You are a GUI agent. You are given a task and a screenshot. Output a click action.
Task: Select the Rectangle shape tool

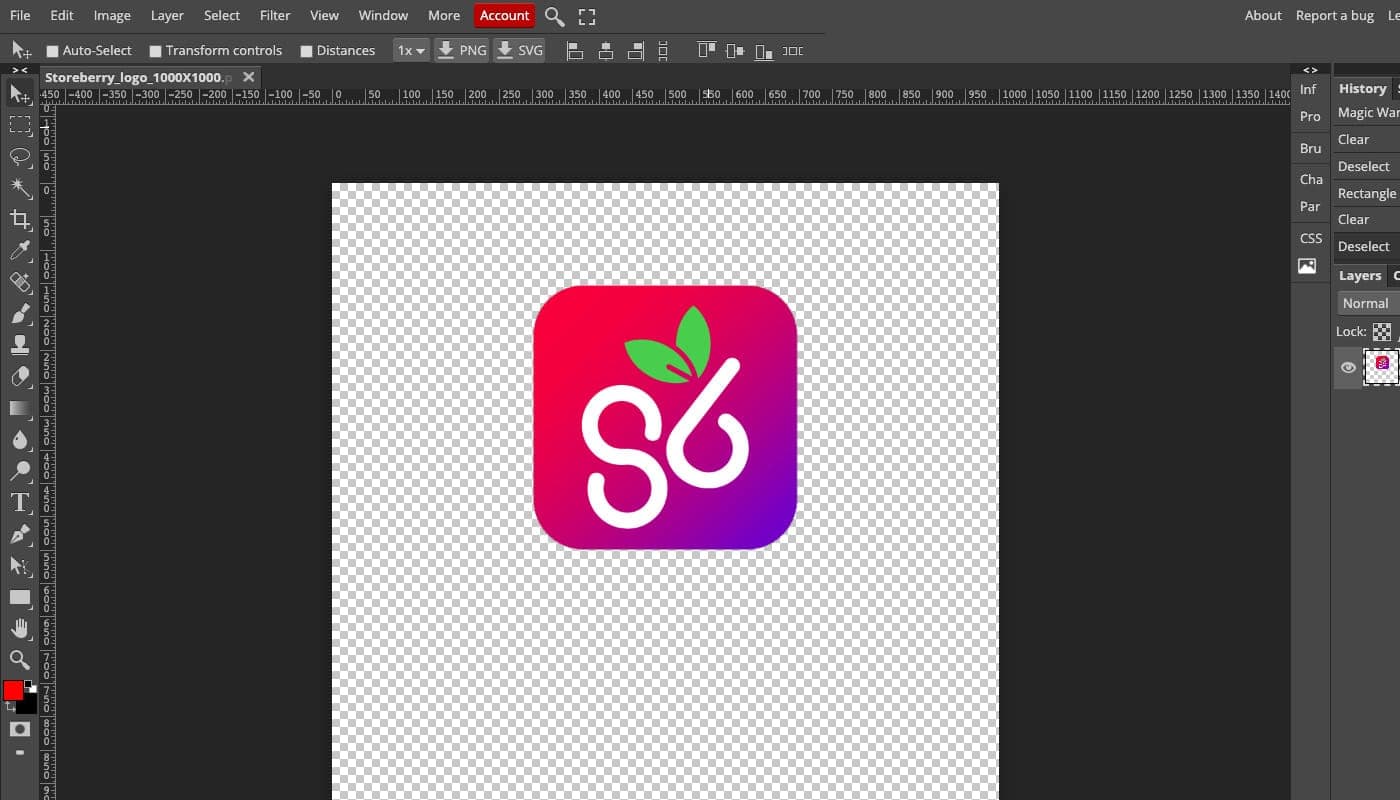(x=19, y=597)
